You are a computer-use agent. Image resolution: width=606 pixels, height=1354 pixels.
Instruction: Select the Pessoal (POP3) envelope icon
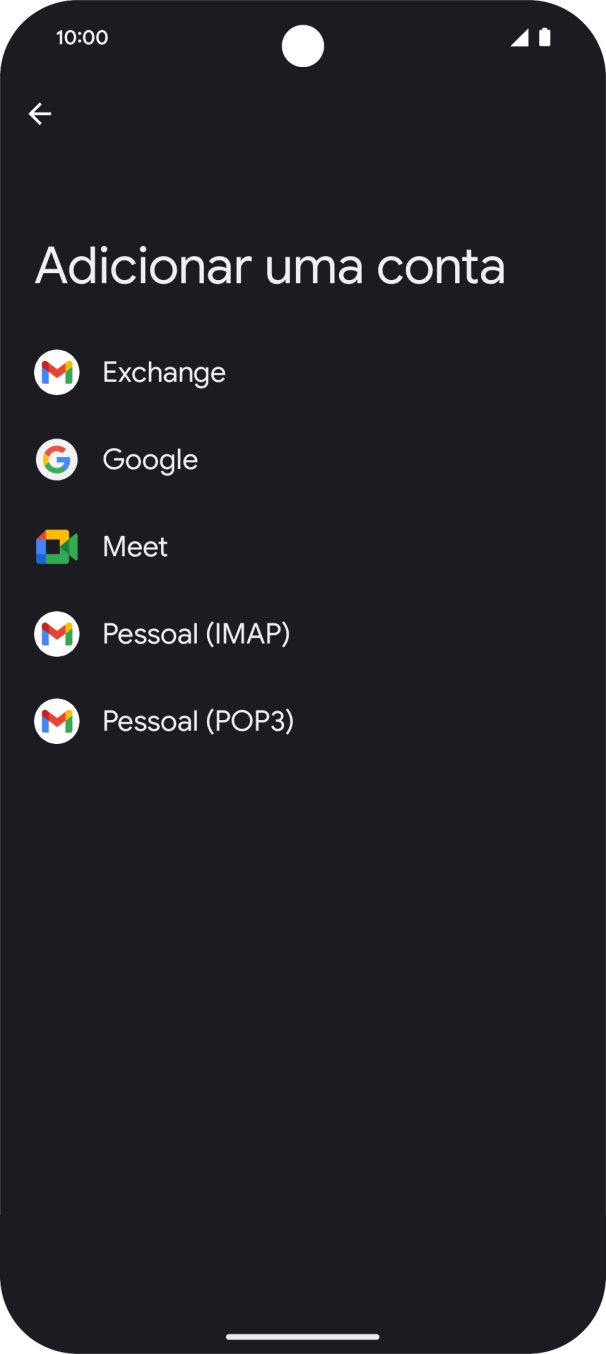coord(56,720)
